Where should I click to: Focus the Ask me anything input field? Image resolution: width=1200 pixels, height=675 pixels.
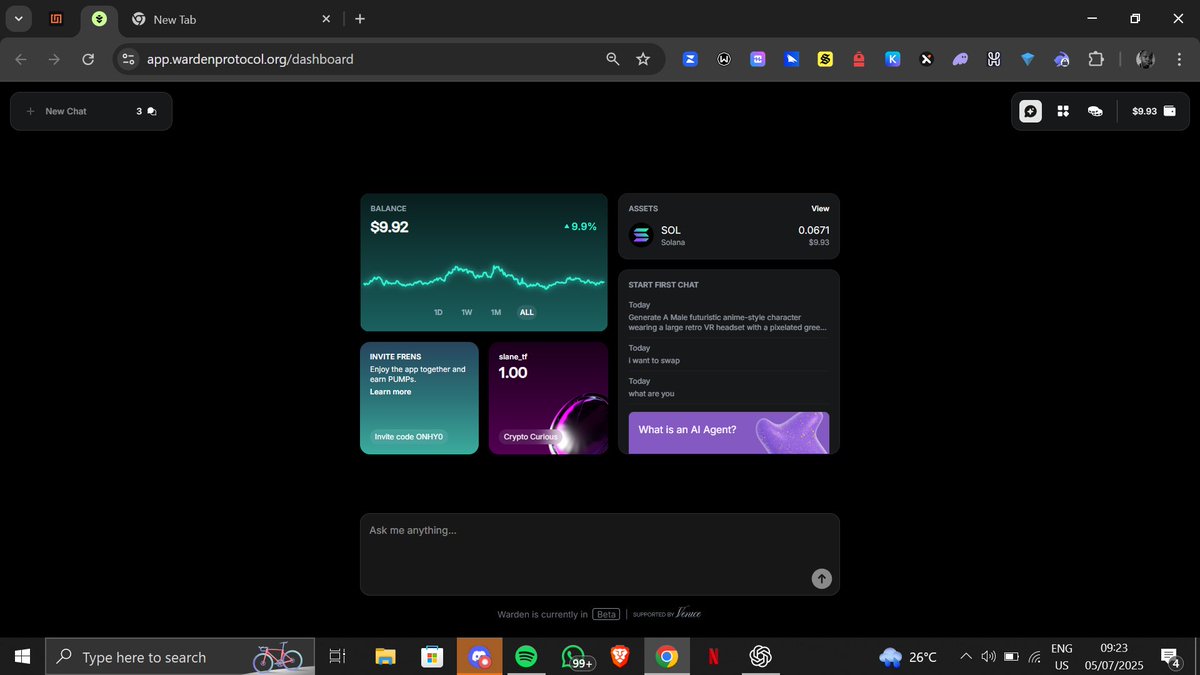600,554
